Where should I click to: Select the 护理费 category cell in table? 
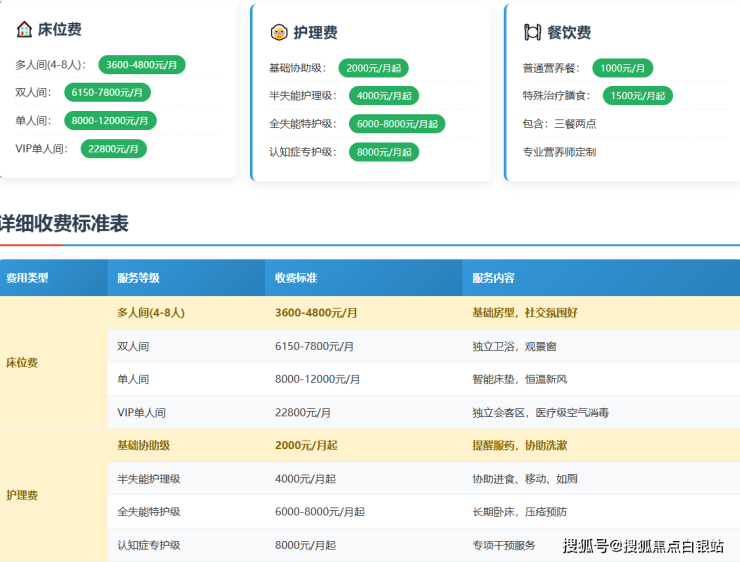tap(22, 495)
